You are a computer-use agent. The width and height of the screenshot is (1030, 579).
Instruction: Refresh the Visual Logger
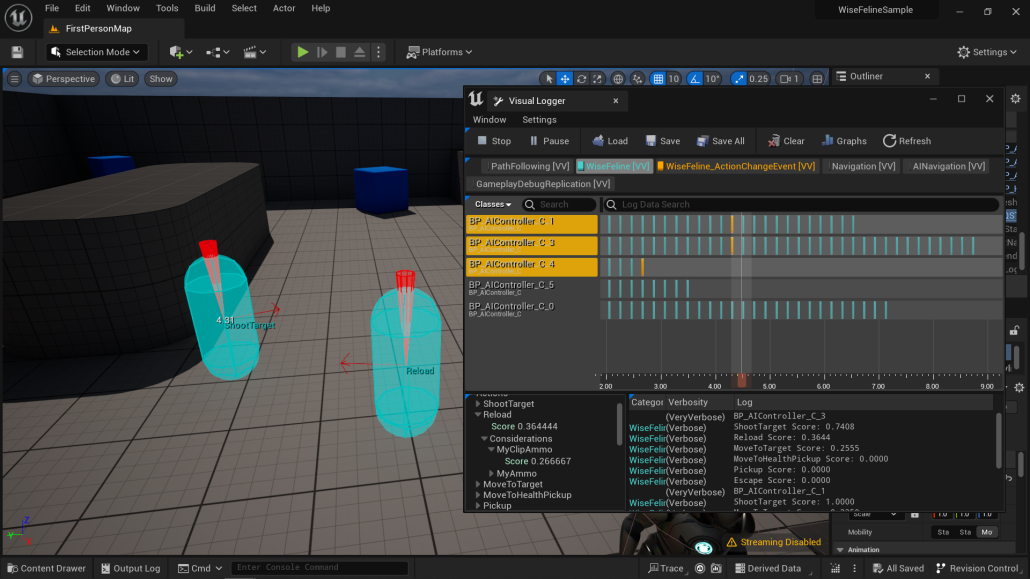907,141
